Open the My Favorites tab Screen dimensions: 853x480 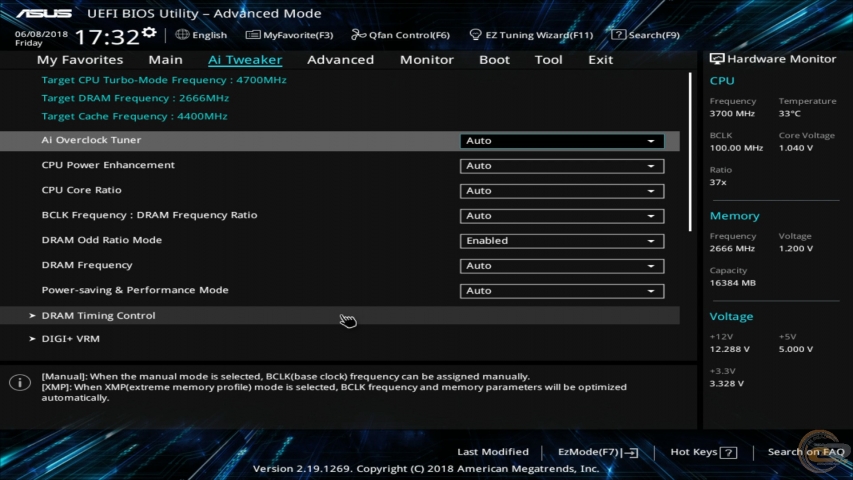tap(80, 60)
